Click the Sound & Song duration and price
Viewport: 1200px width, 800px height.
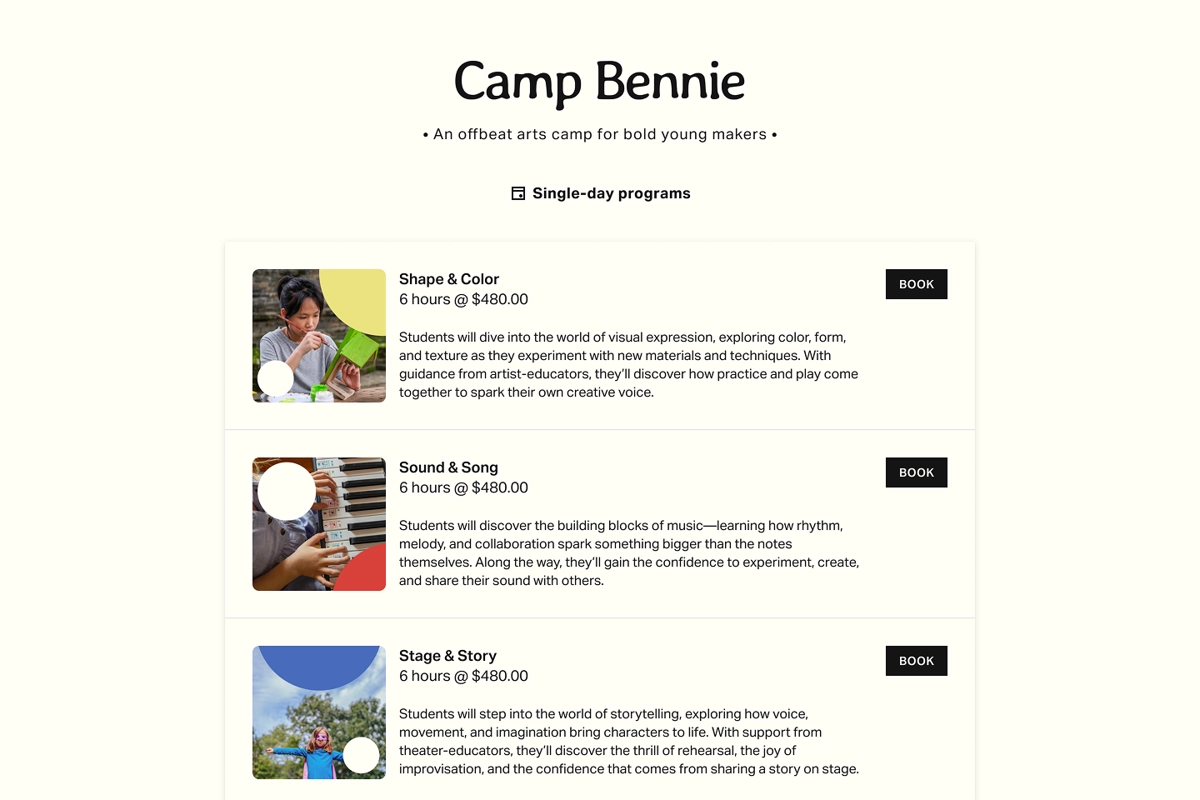pyautogui.click(x=463, y=487)
